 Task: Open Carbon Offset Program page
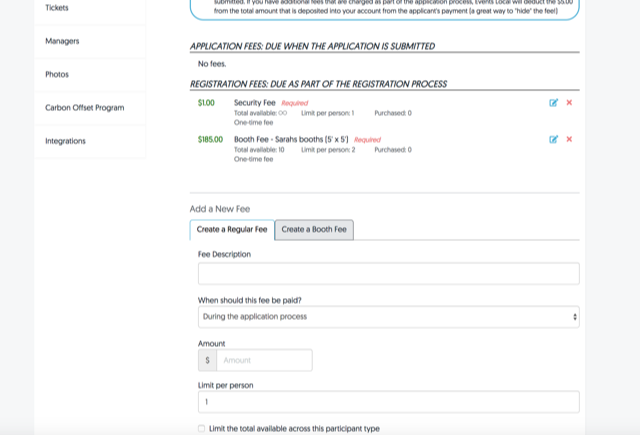coord(84,107)
